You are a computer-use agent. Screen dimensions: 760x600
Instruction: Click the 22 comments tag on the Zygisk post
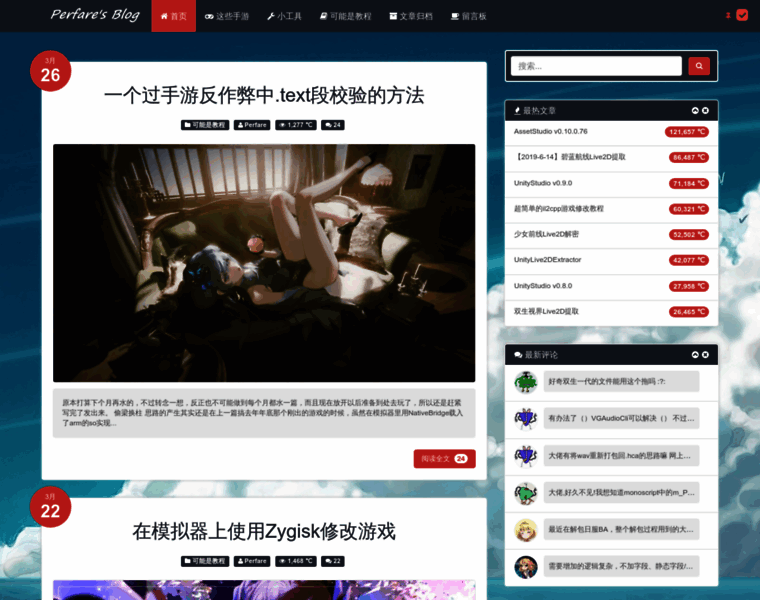click(x=332, y=561)
